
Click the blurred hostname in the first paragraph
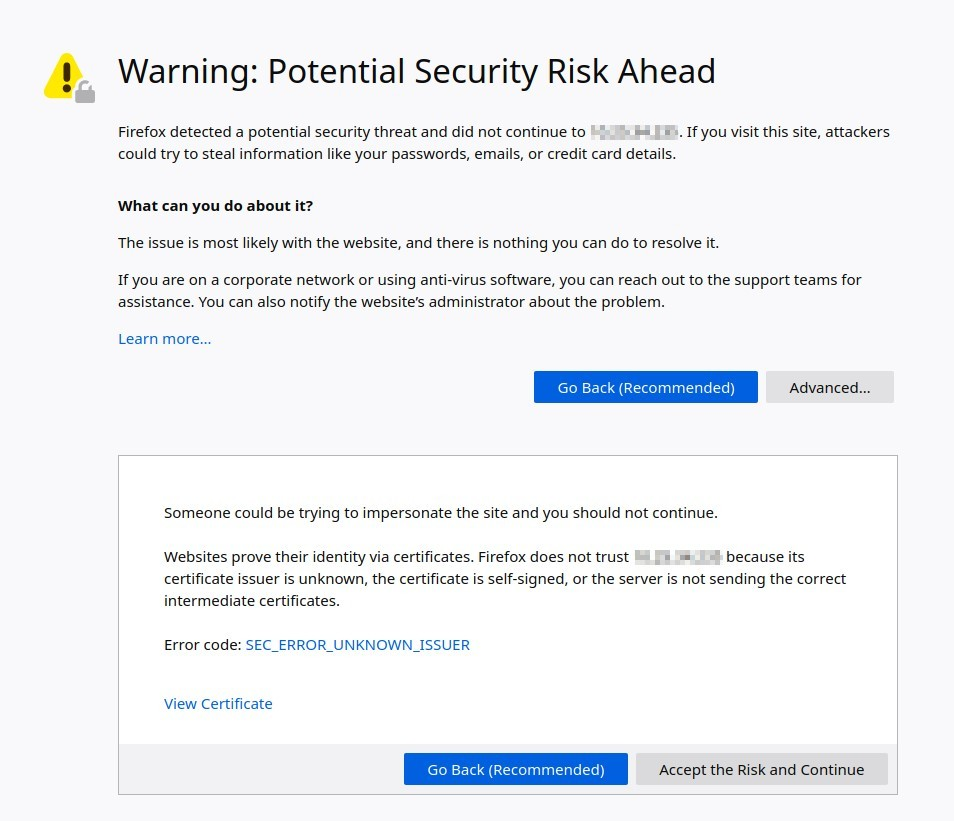coord(634,132)
